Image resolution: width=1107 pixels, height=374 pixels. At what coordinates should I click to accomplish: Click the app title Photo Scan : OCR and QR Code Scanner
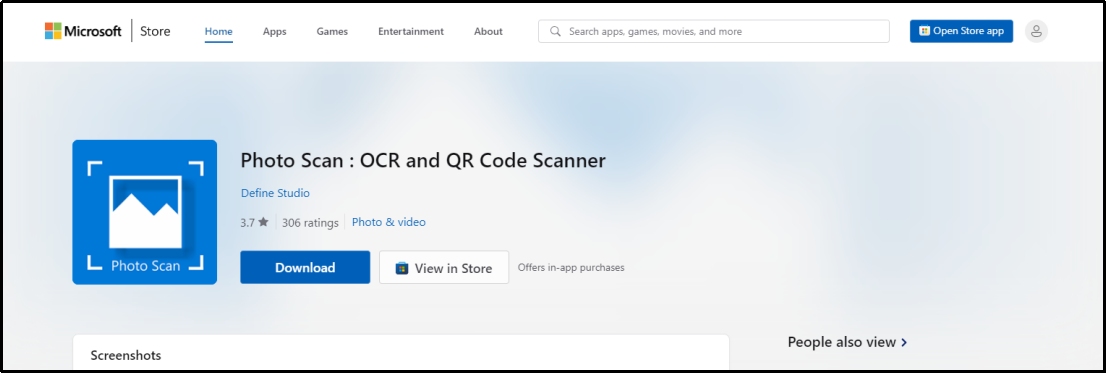click(424, 161)
